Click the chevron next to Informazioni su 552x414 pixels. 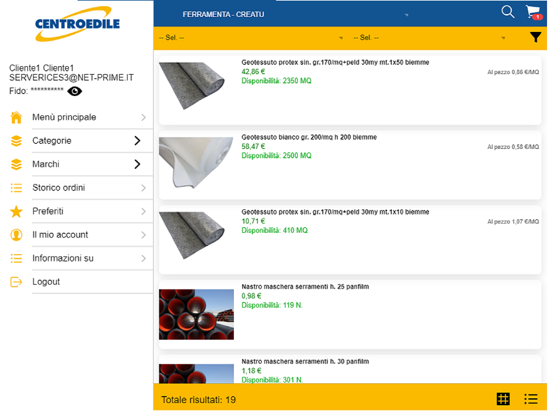point(143,258)
